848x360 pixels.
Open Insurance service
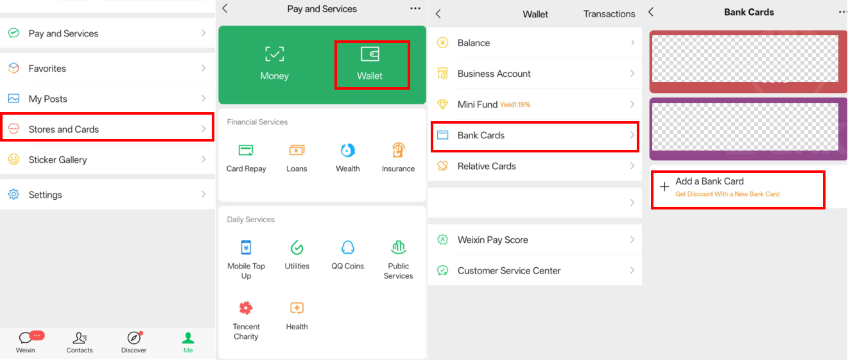pyautogui.click(x=398, y=157)
